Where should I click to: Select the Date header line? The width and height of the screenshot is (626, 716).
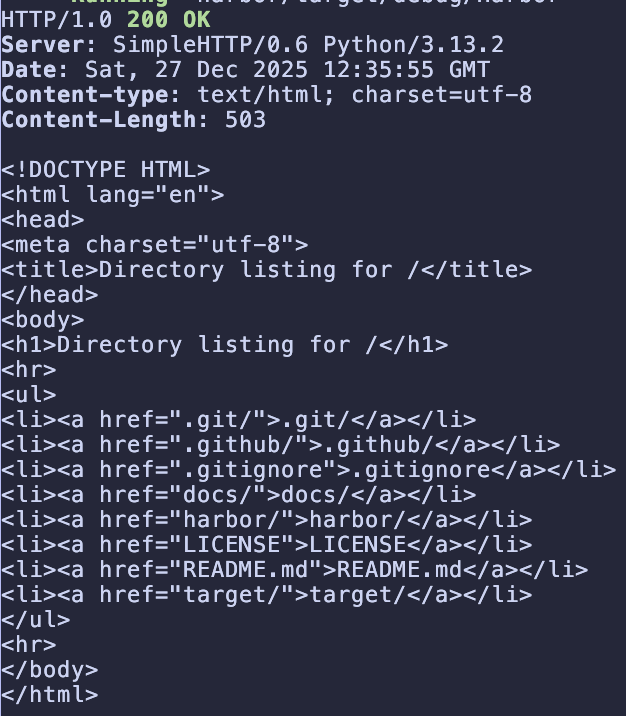(x=246, y=70)
